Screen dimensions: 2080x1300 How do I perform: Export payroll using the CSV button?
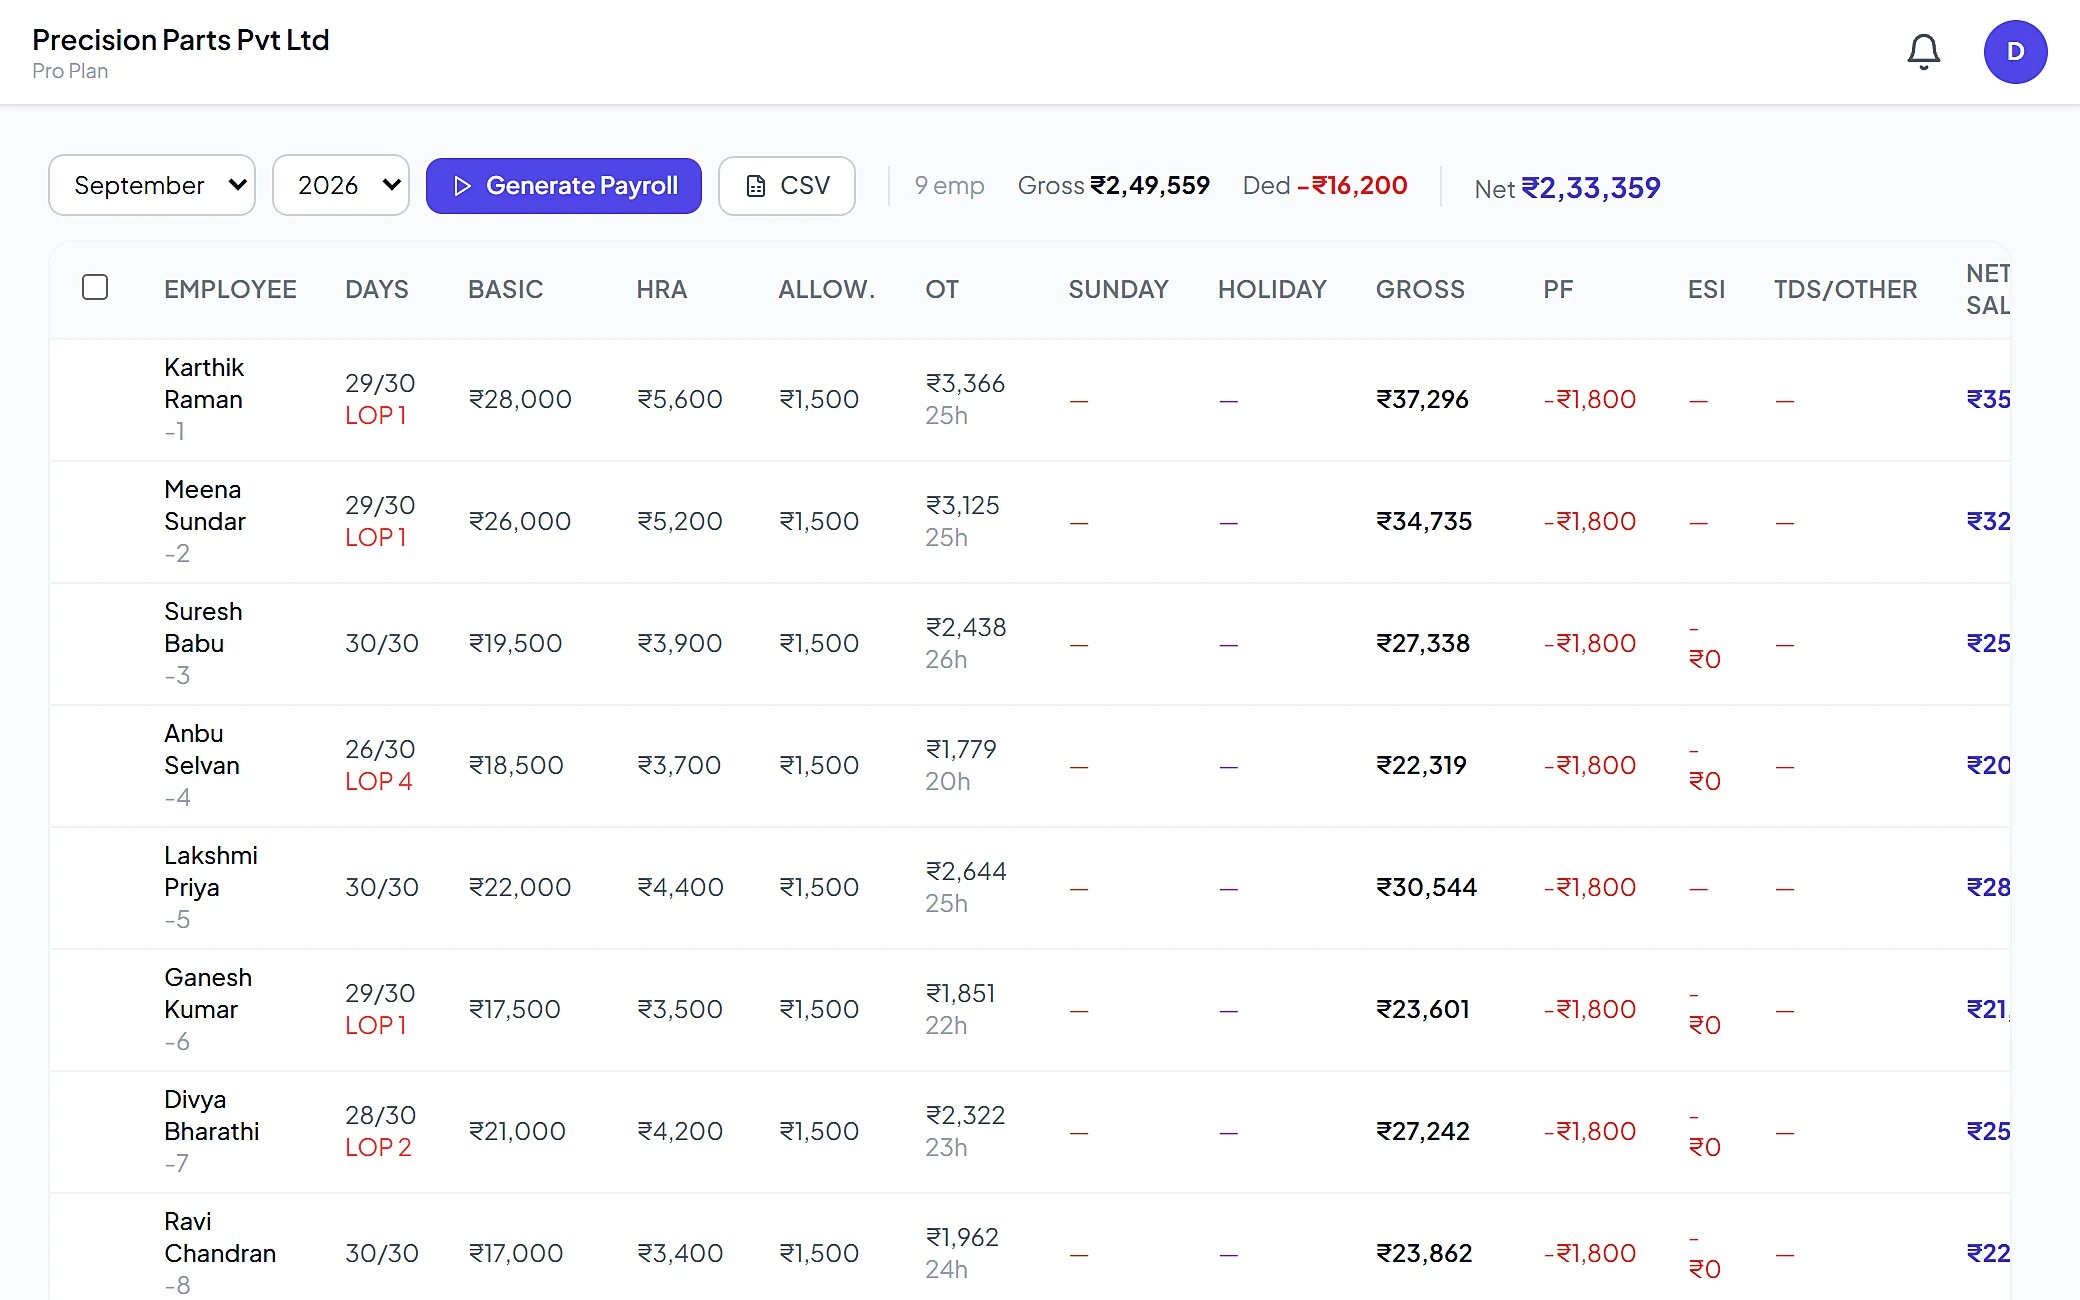(x=787, y=186)
